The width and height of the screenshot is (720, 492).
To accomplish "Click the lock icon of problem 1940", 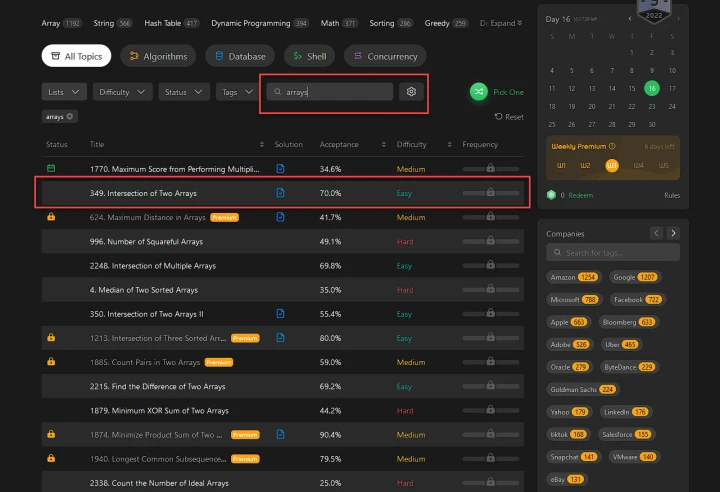I will pos(51,458).
